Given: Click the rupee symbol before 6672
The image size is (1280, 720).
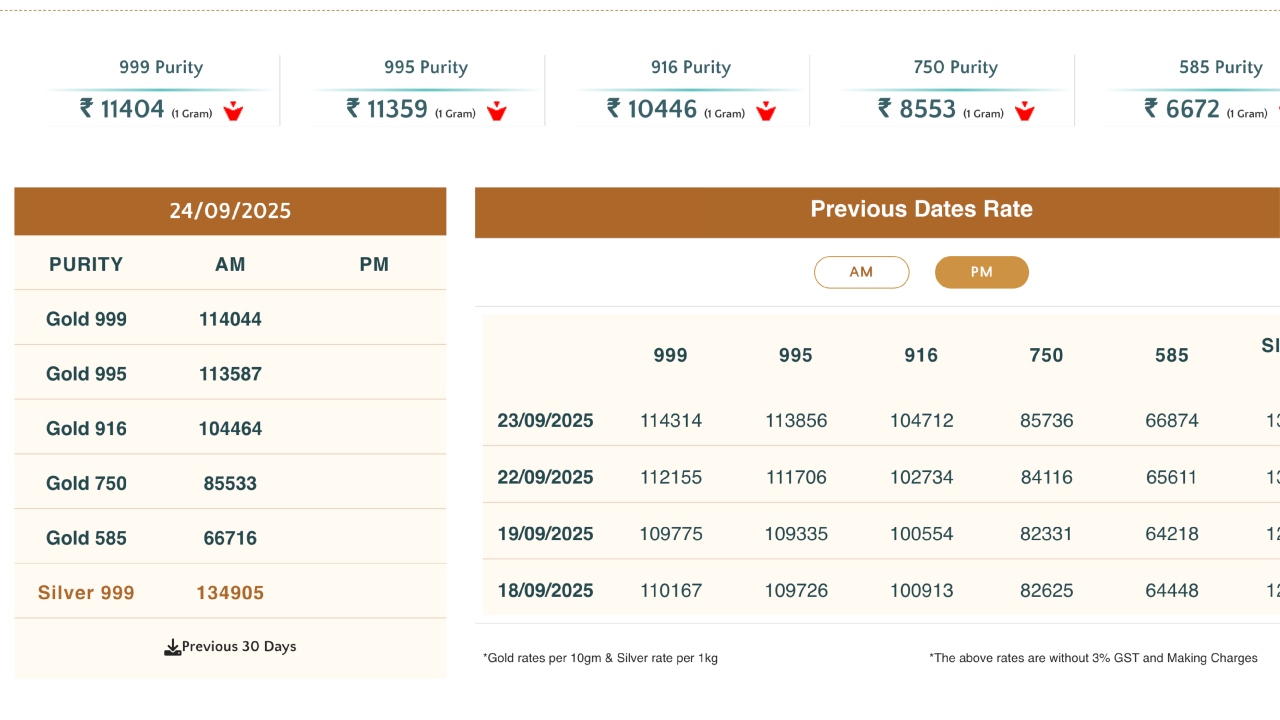Looking at the screenshot, I should (1152, 108).
